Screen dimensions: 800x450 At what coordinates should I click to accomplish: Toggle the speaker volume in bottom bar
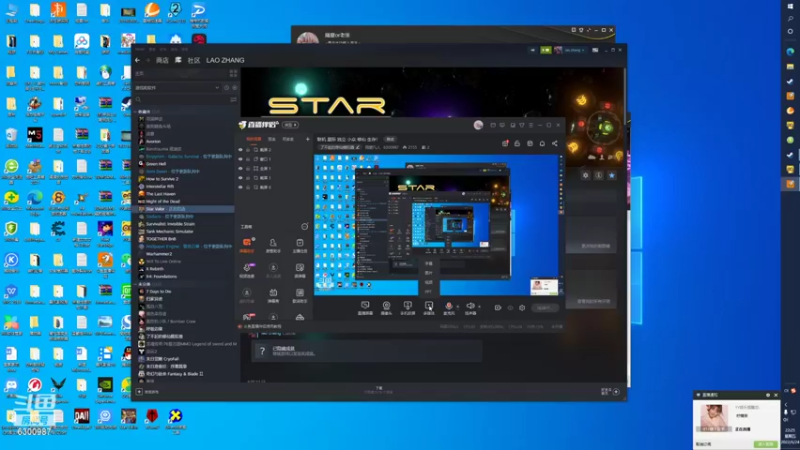pos(470,308)
